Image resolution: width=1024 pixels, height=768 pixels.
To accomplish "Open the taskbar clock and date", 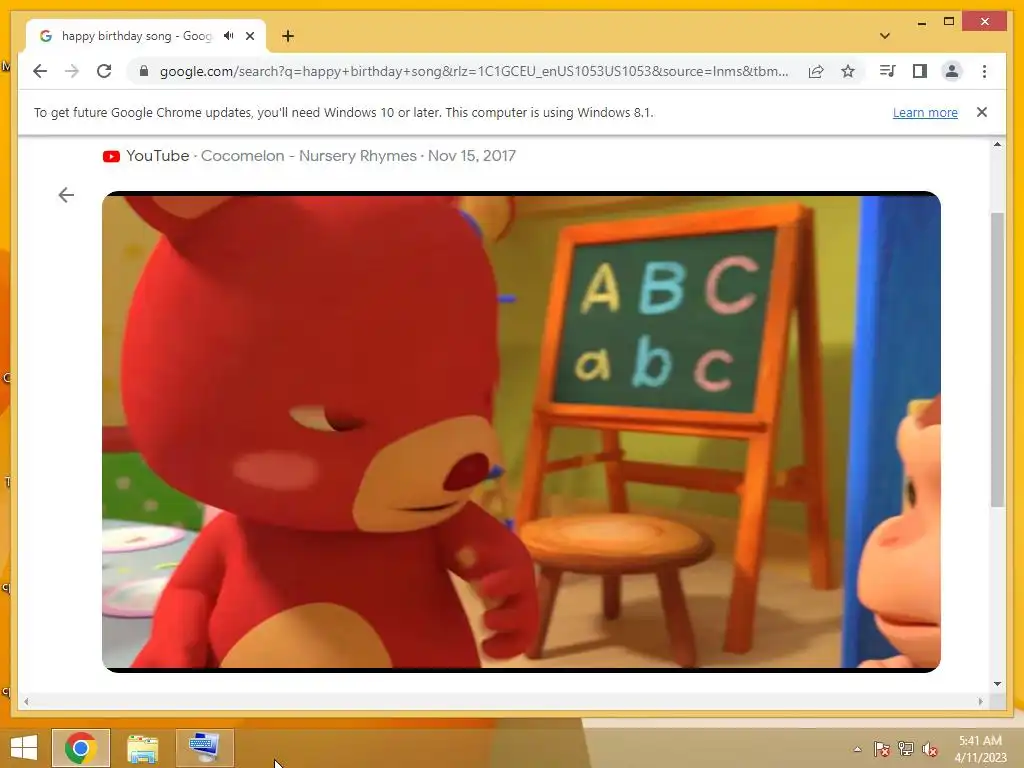I will pos(980,749).
